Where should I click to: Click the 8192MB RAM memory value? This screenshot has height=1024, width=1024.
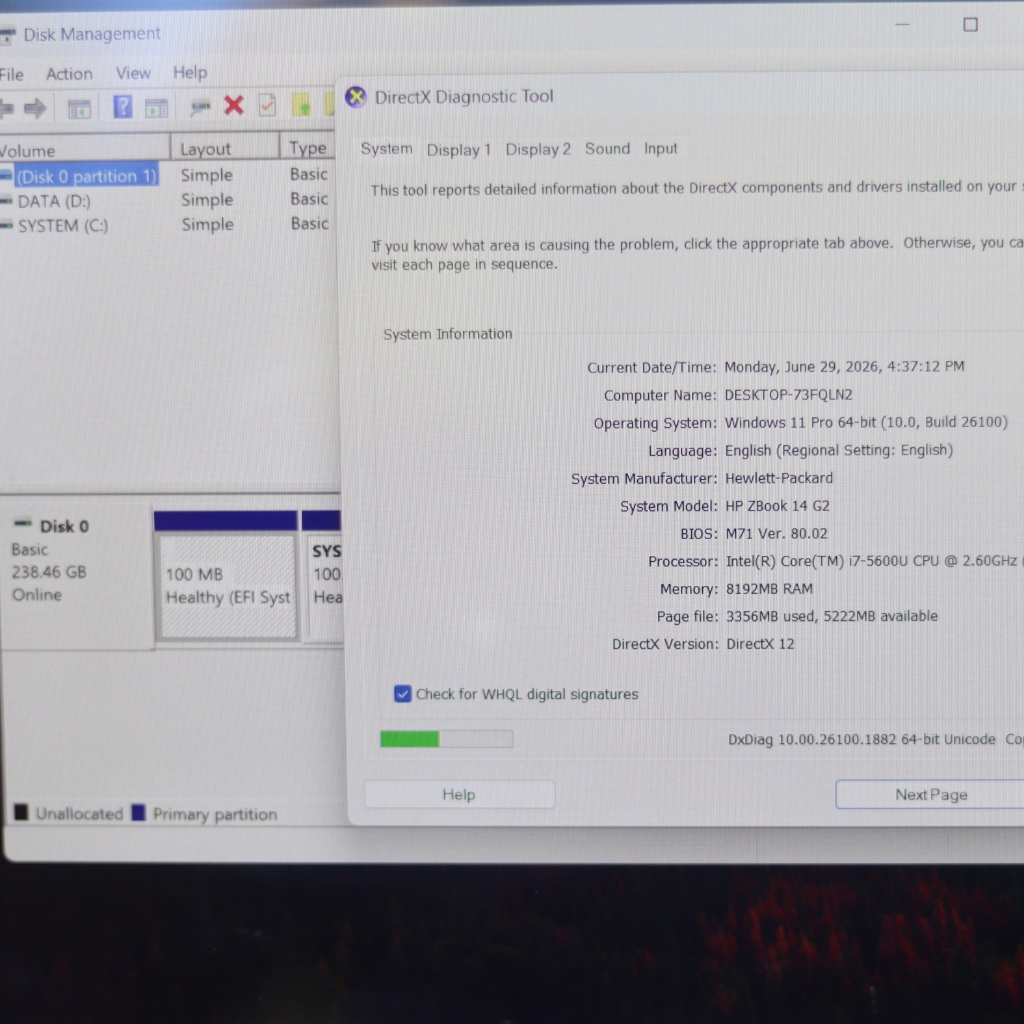click(769, 588)
